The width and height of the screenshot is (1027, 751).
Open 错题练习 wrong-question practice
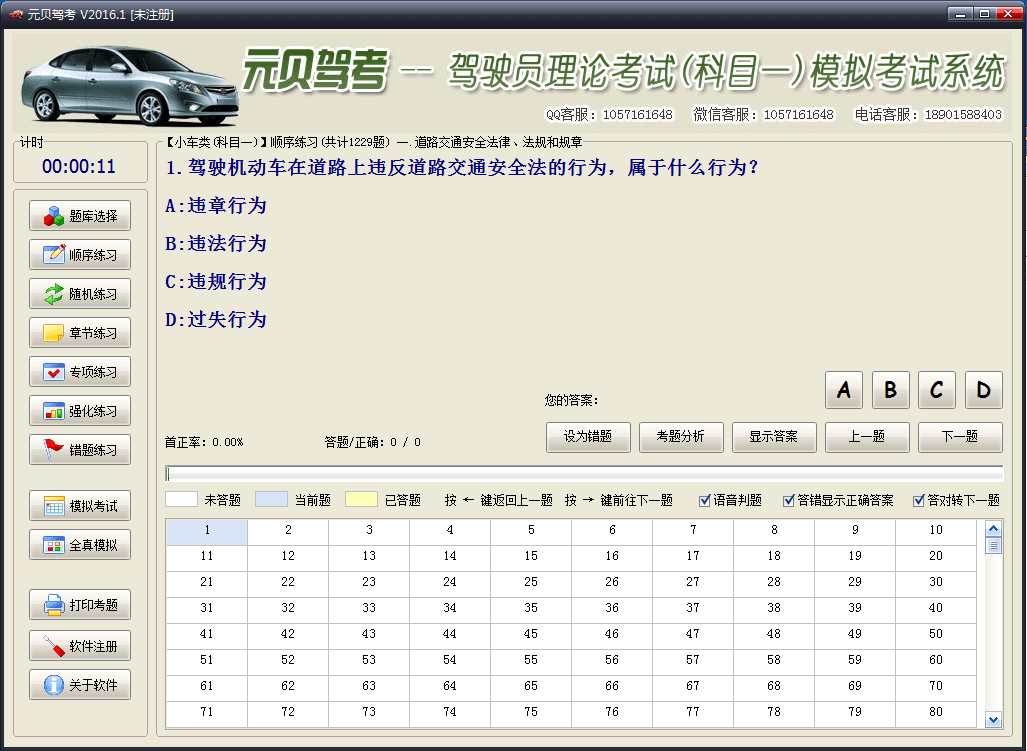click(80, 450)
